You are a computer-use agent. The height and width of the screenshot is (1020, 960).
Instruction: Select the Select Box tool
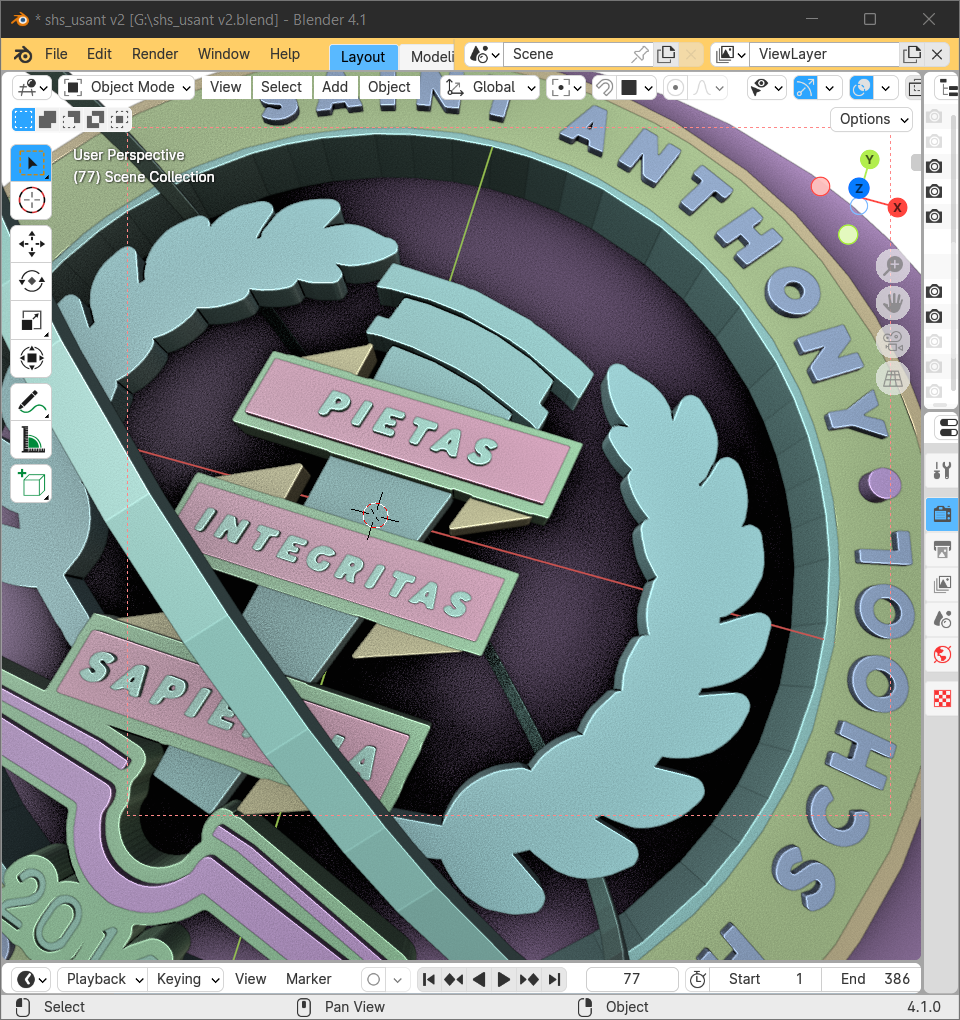[x=31, y=163]
